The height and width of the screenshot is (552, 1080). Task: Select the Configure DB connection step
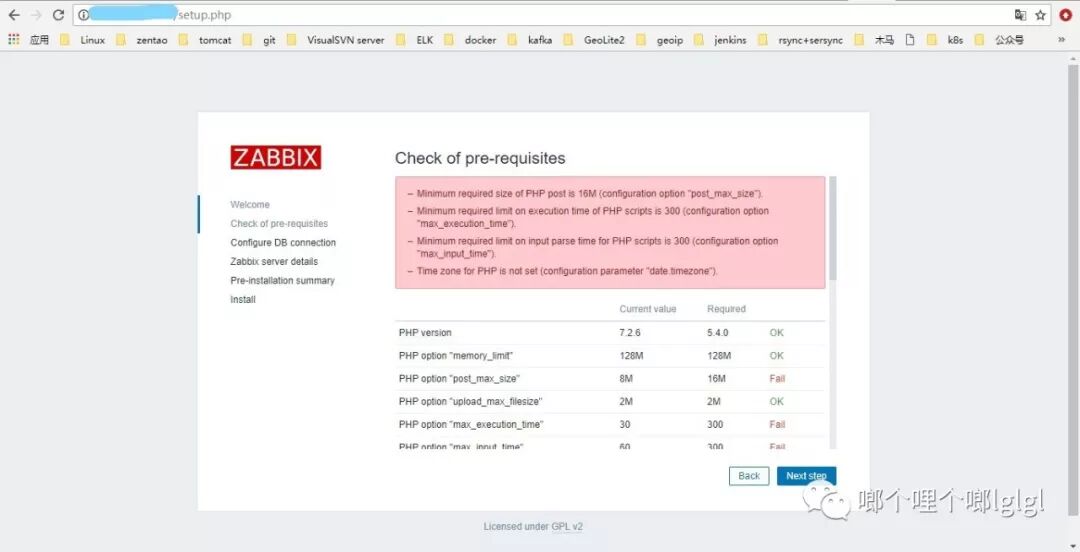coord(283,243)
